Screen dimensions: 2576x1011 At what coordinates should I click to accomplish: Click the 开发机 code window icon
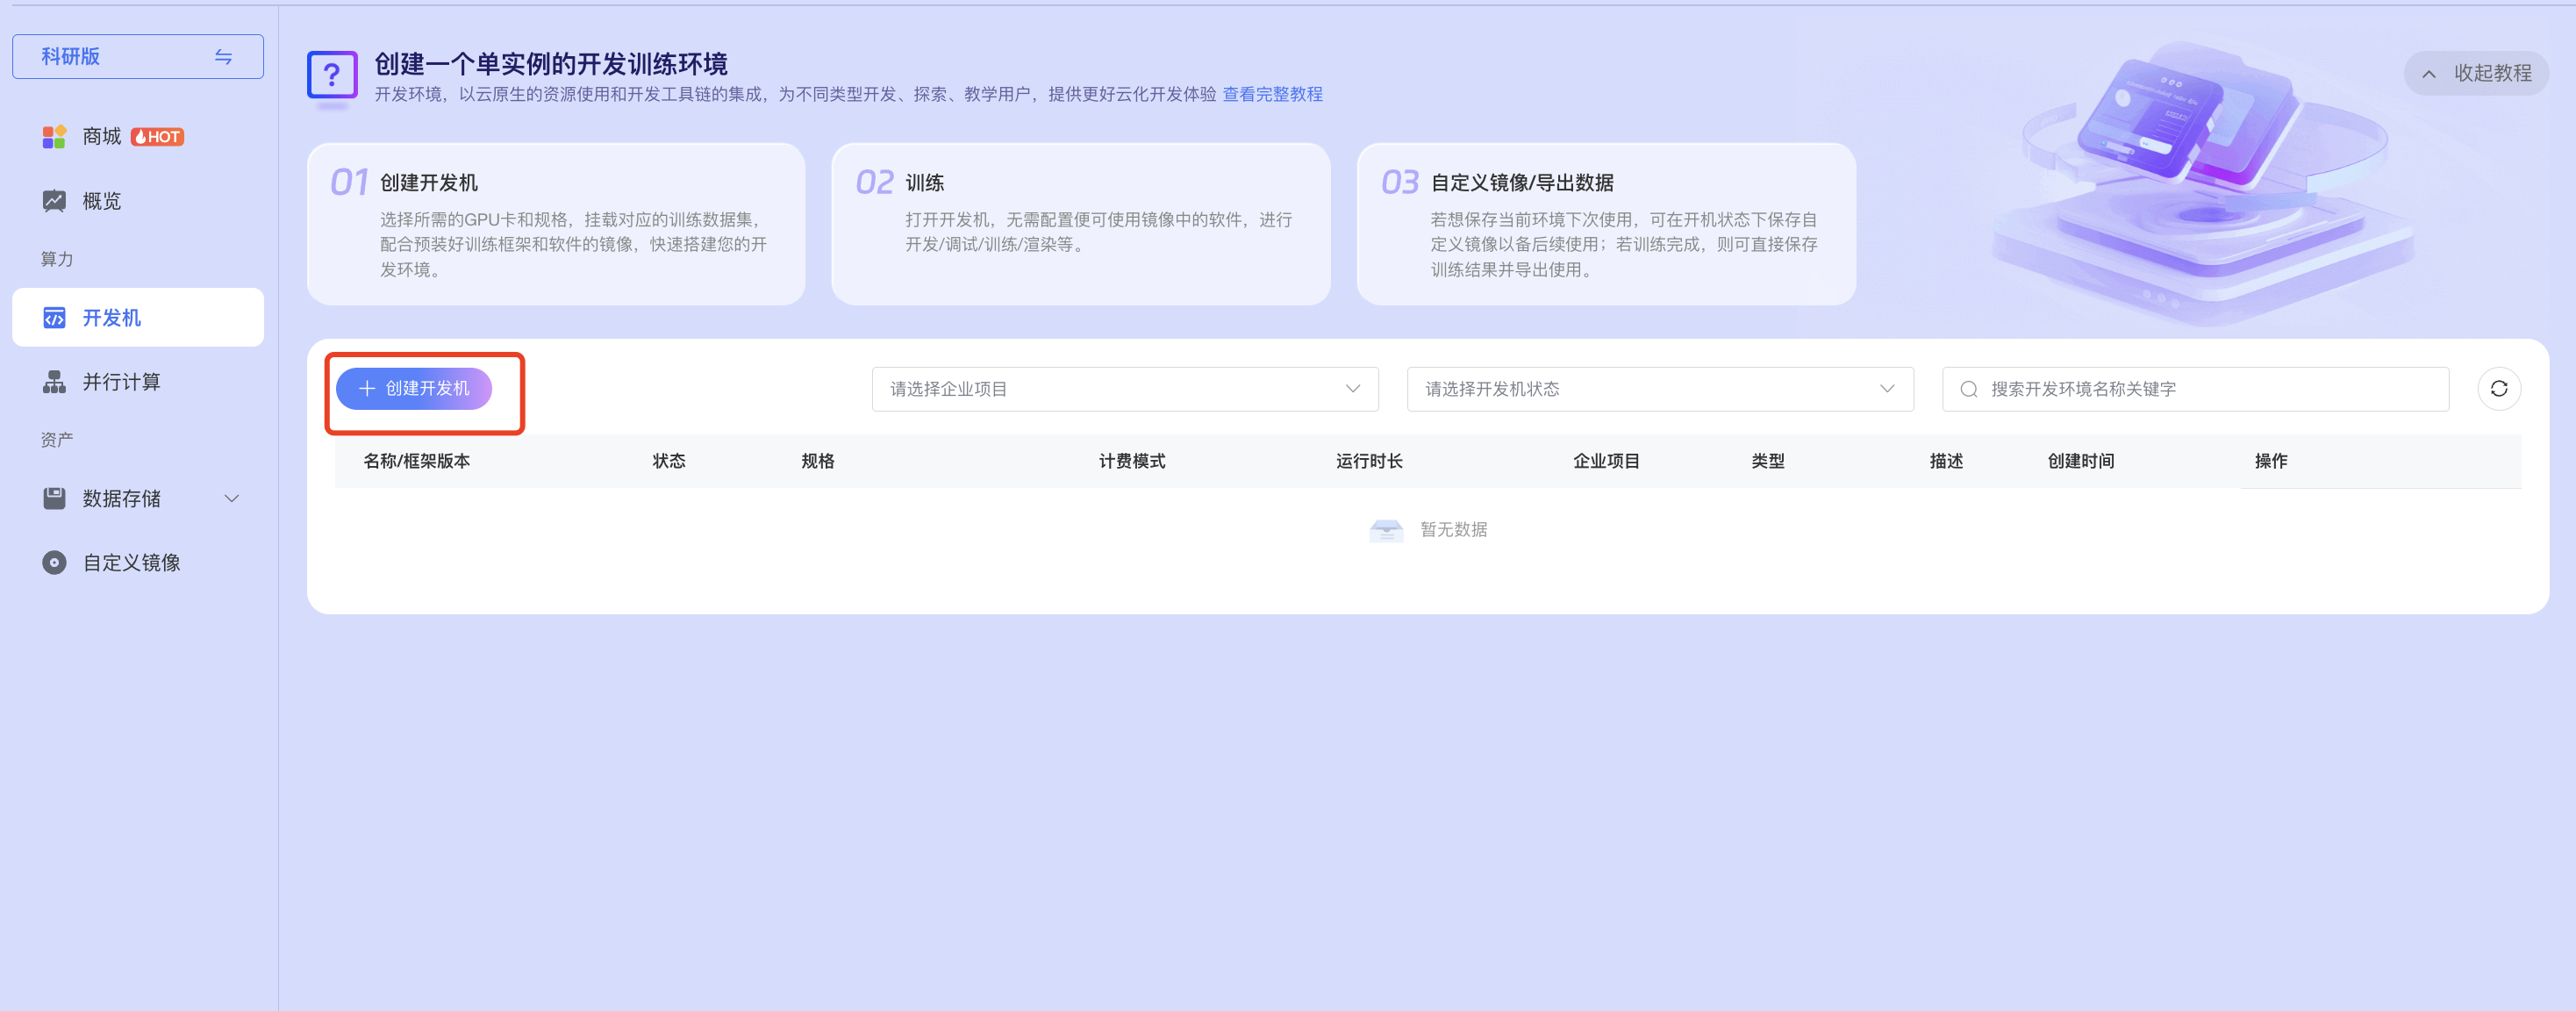click(54, 318)
